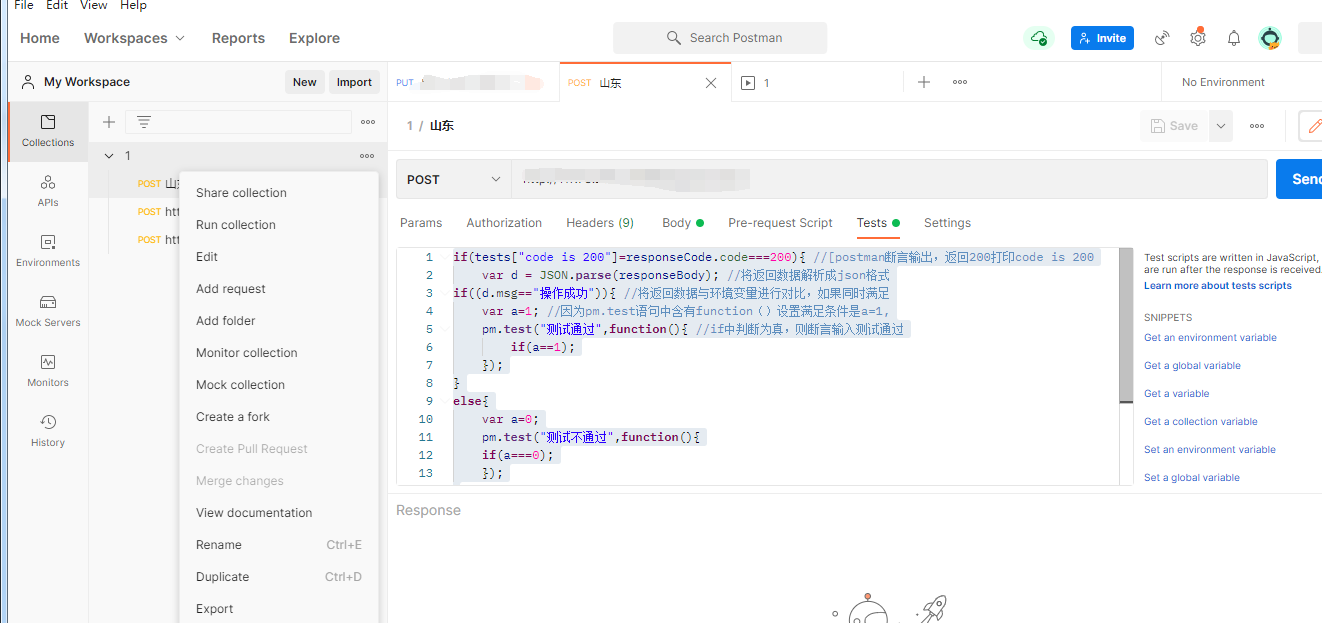The width and height of the screenshot is (1322, 623).
Task: Switch to the Pre-request Script tab
Action: (780, 223)
